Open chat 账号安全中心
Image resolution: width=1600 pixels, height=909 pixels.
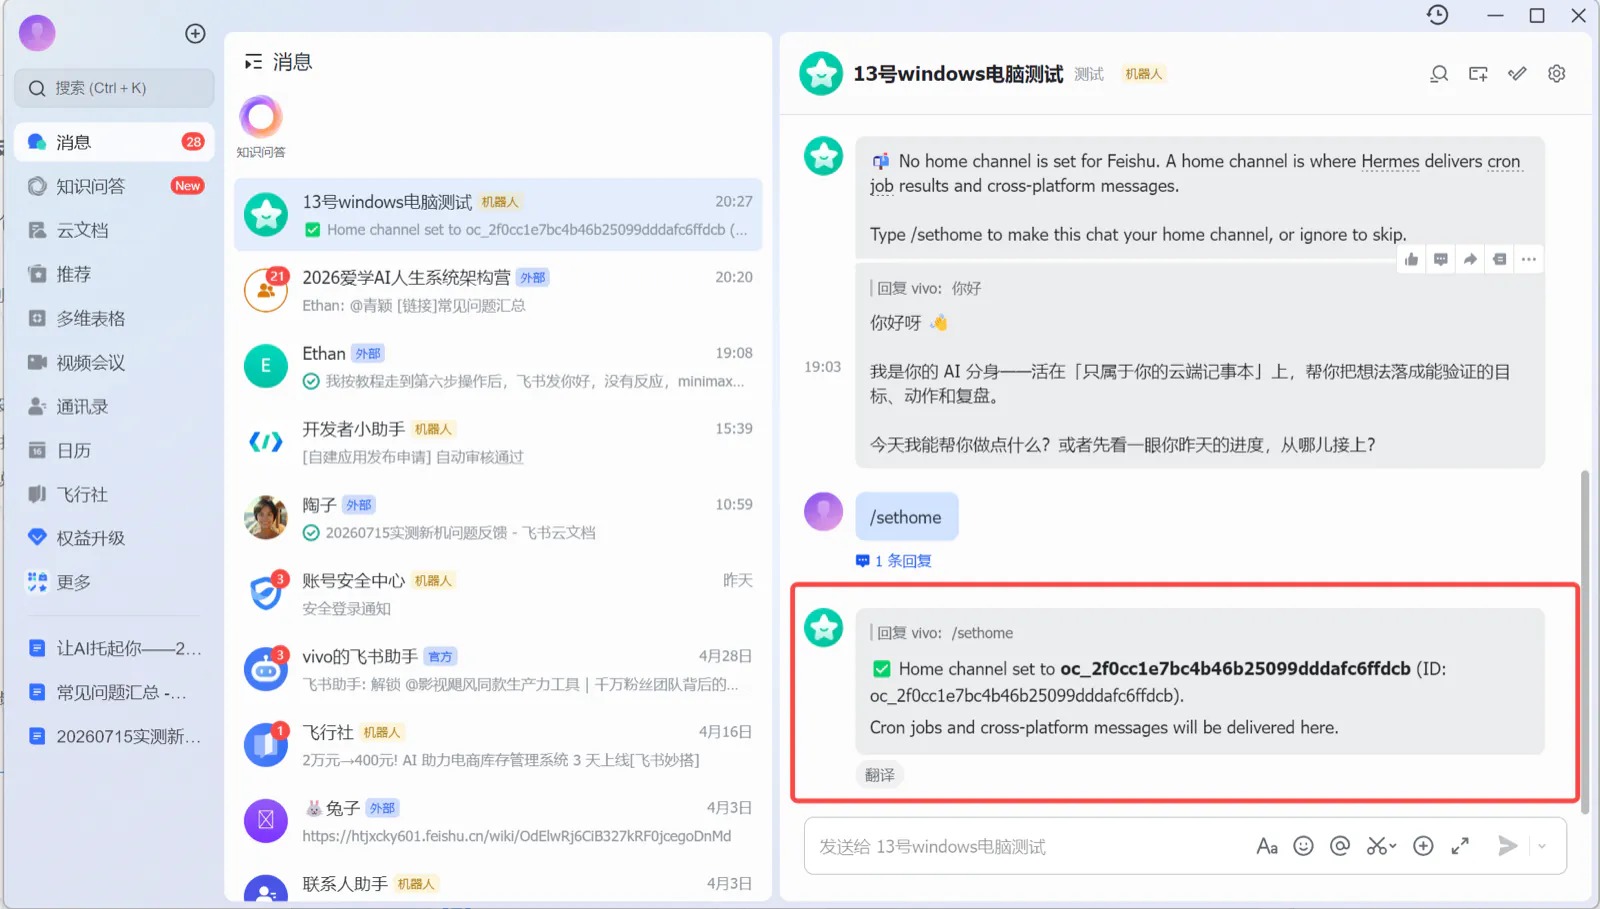click(498, 594)
